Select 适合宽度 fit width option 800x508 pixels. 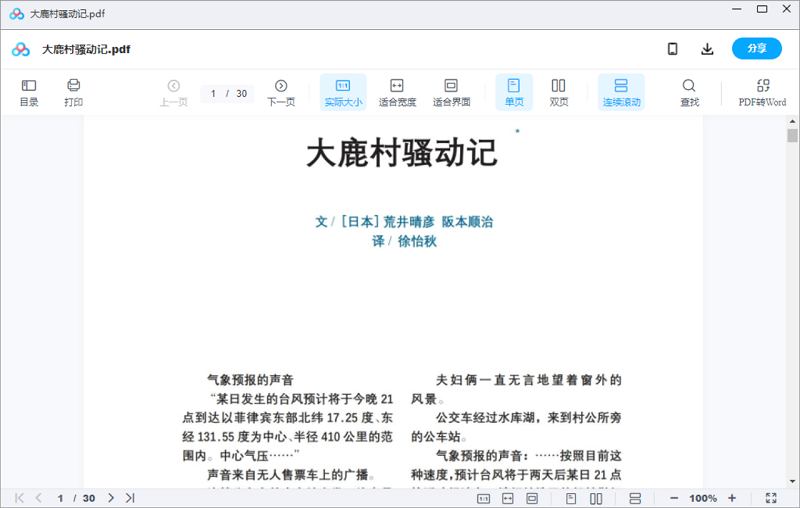click(x=397, y=92)
